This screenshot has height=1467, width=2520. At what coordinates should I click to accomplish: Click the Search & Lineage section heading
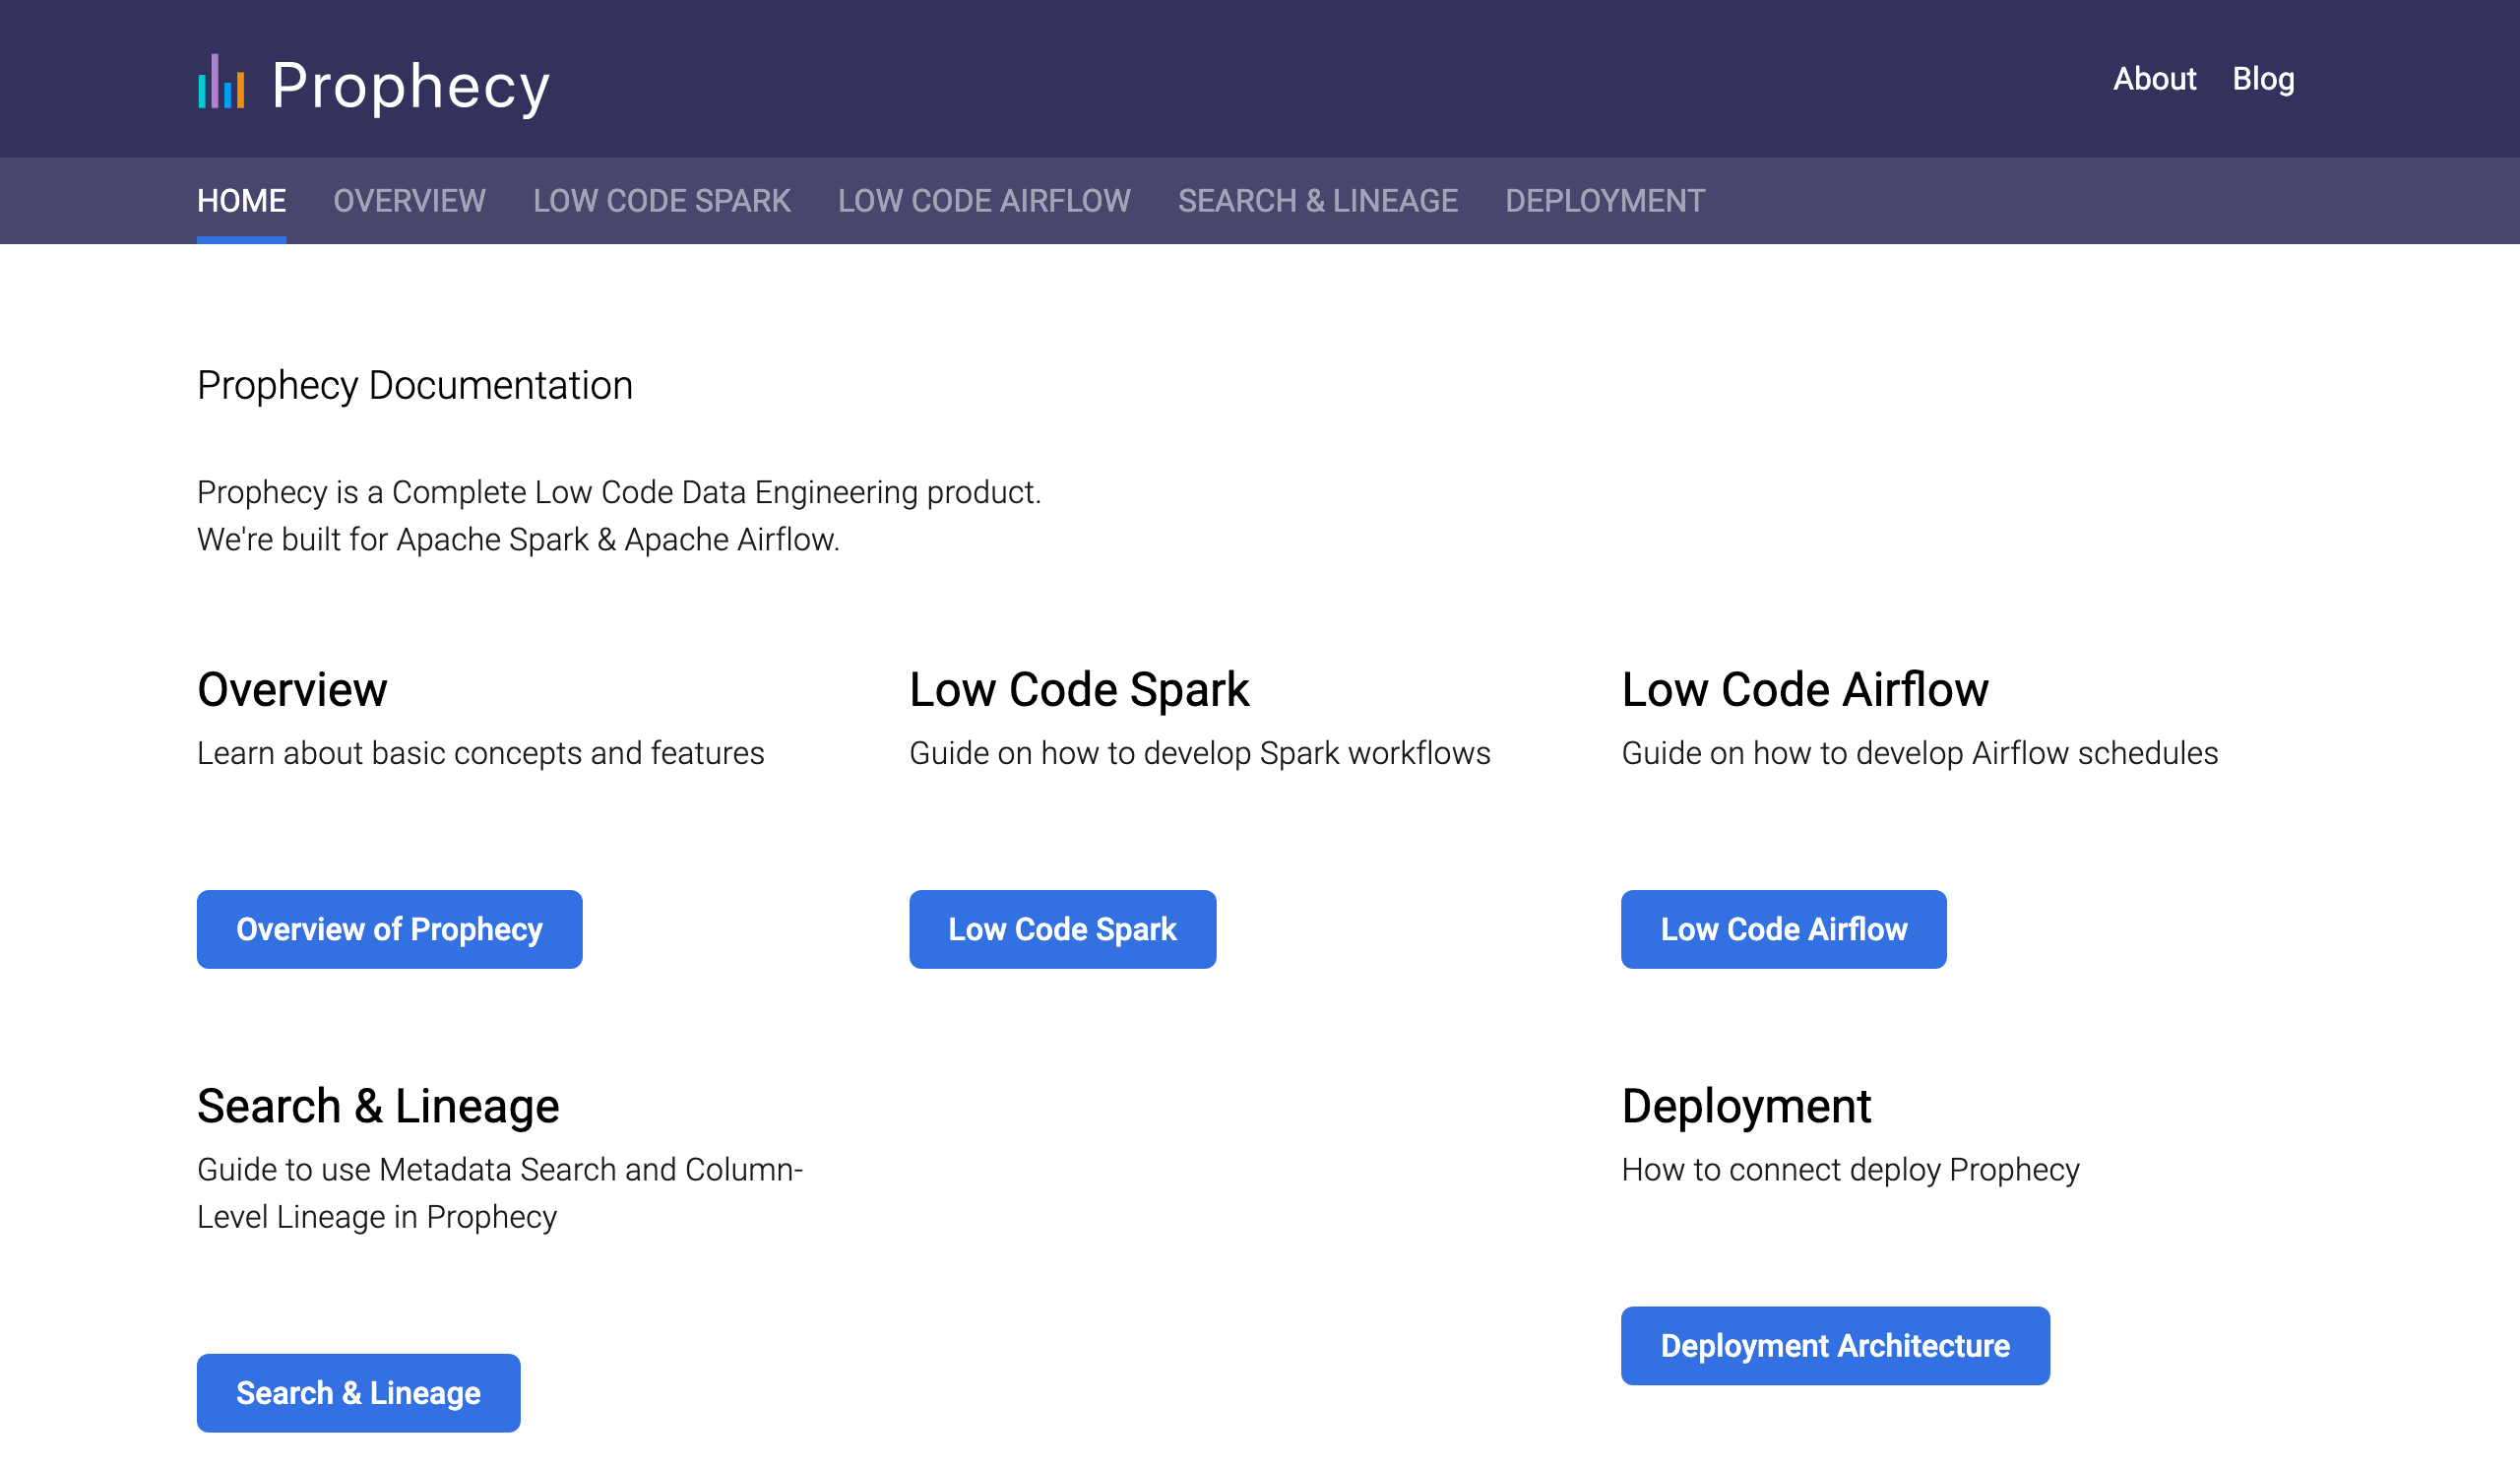tap(378, 1107)
